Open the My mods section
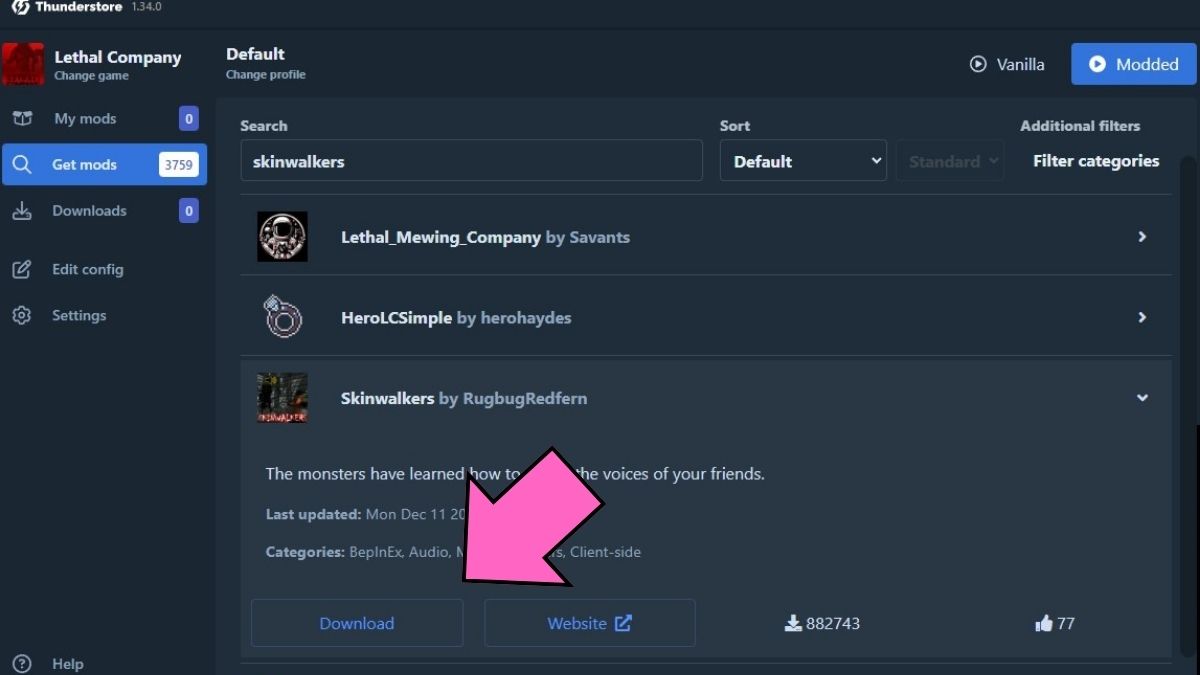Image resolution: width=1200 pixels, height=675 pixels. [x=104, y=119]
